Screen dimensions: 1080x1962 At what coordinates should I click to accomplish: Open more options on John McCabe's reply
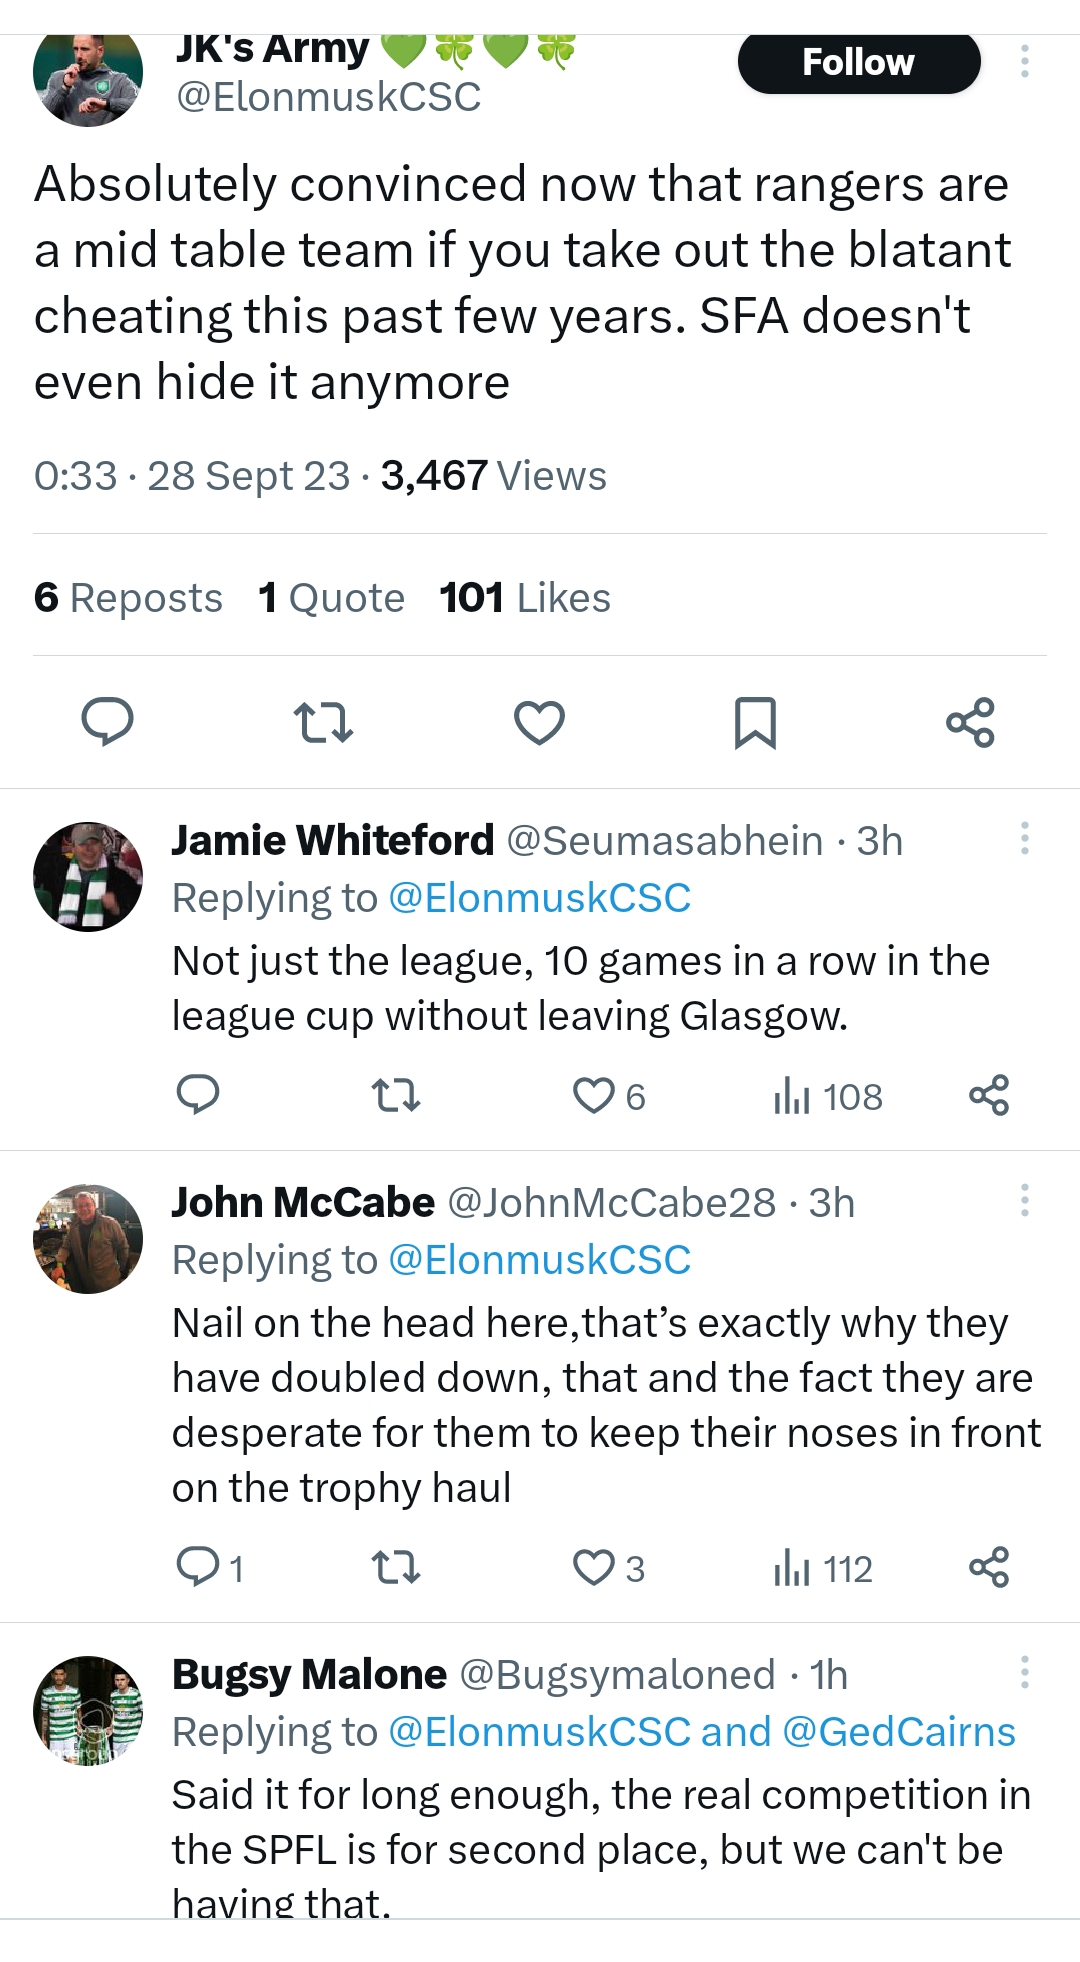[1024, 1200]
